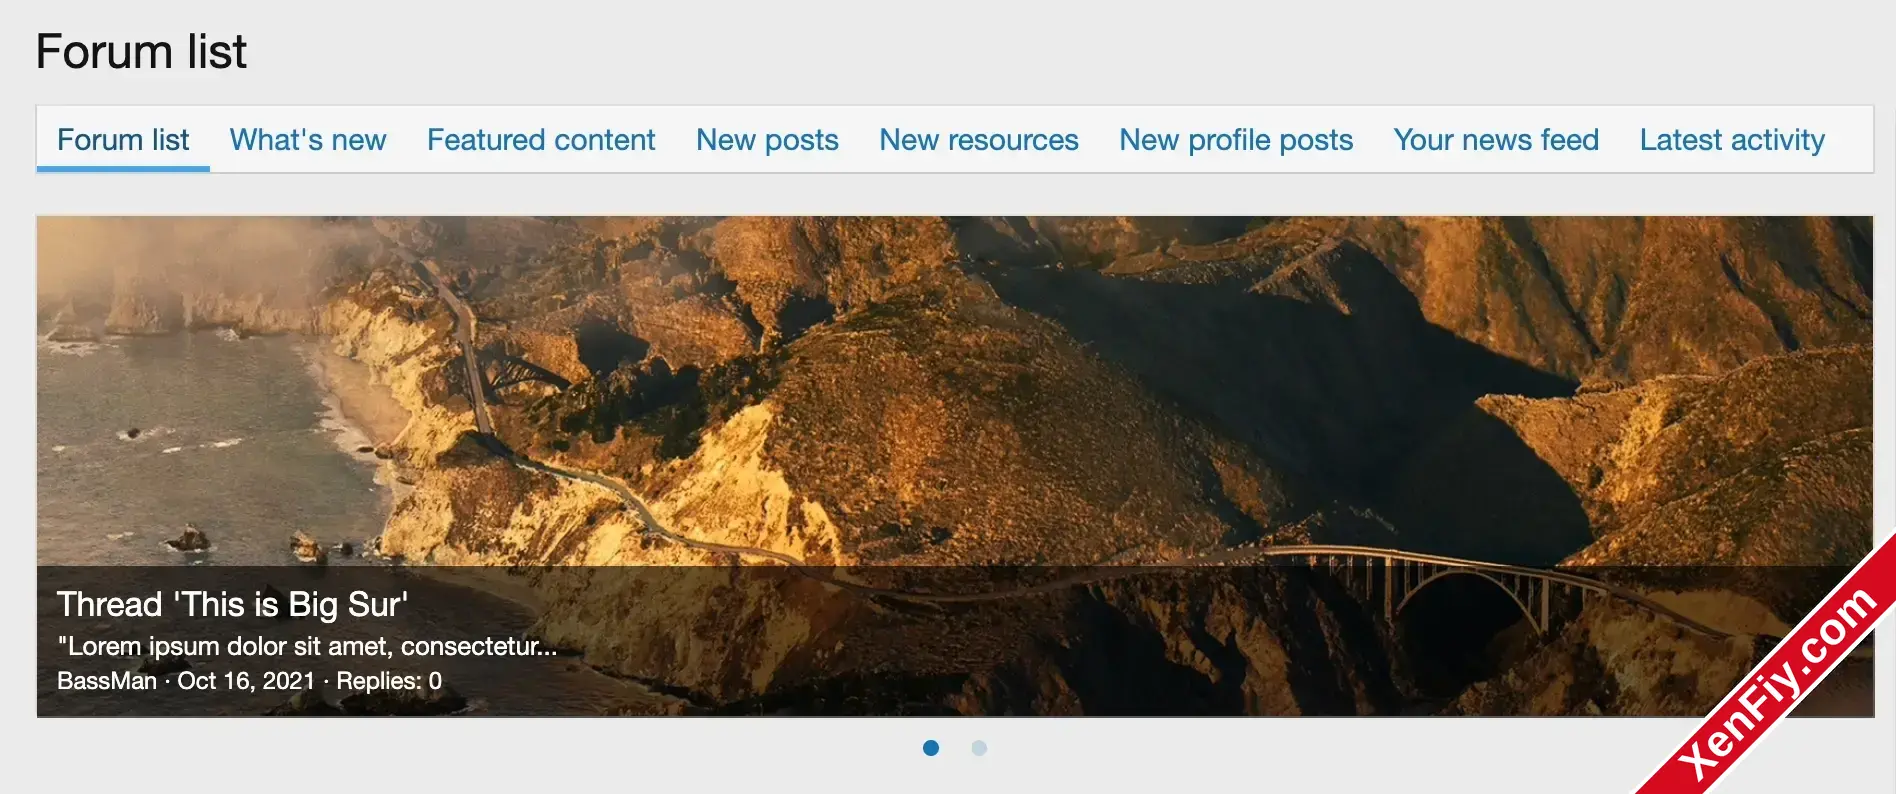View the New profile posts tab
This screenshot has height=794, width=1896.
pos(1236,140)
